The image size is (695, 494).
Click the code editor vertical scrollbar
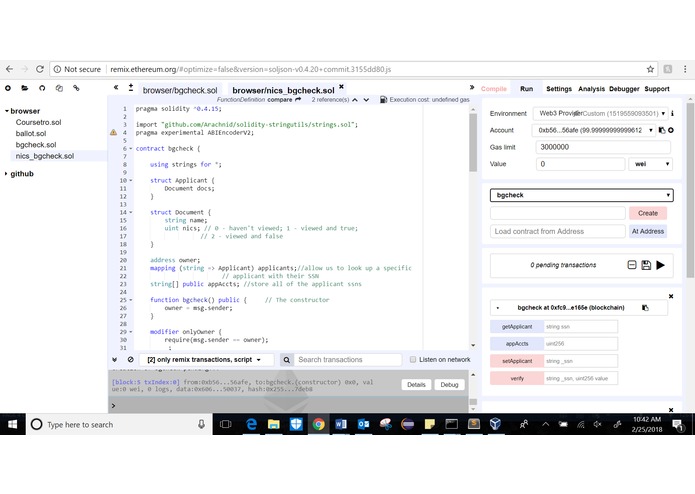pos(473,142)
